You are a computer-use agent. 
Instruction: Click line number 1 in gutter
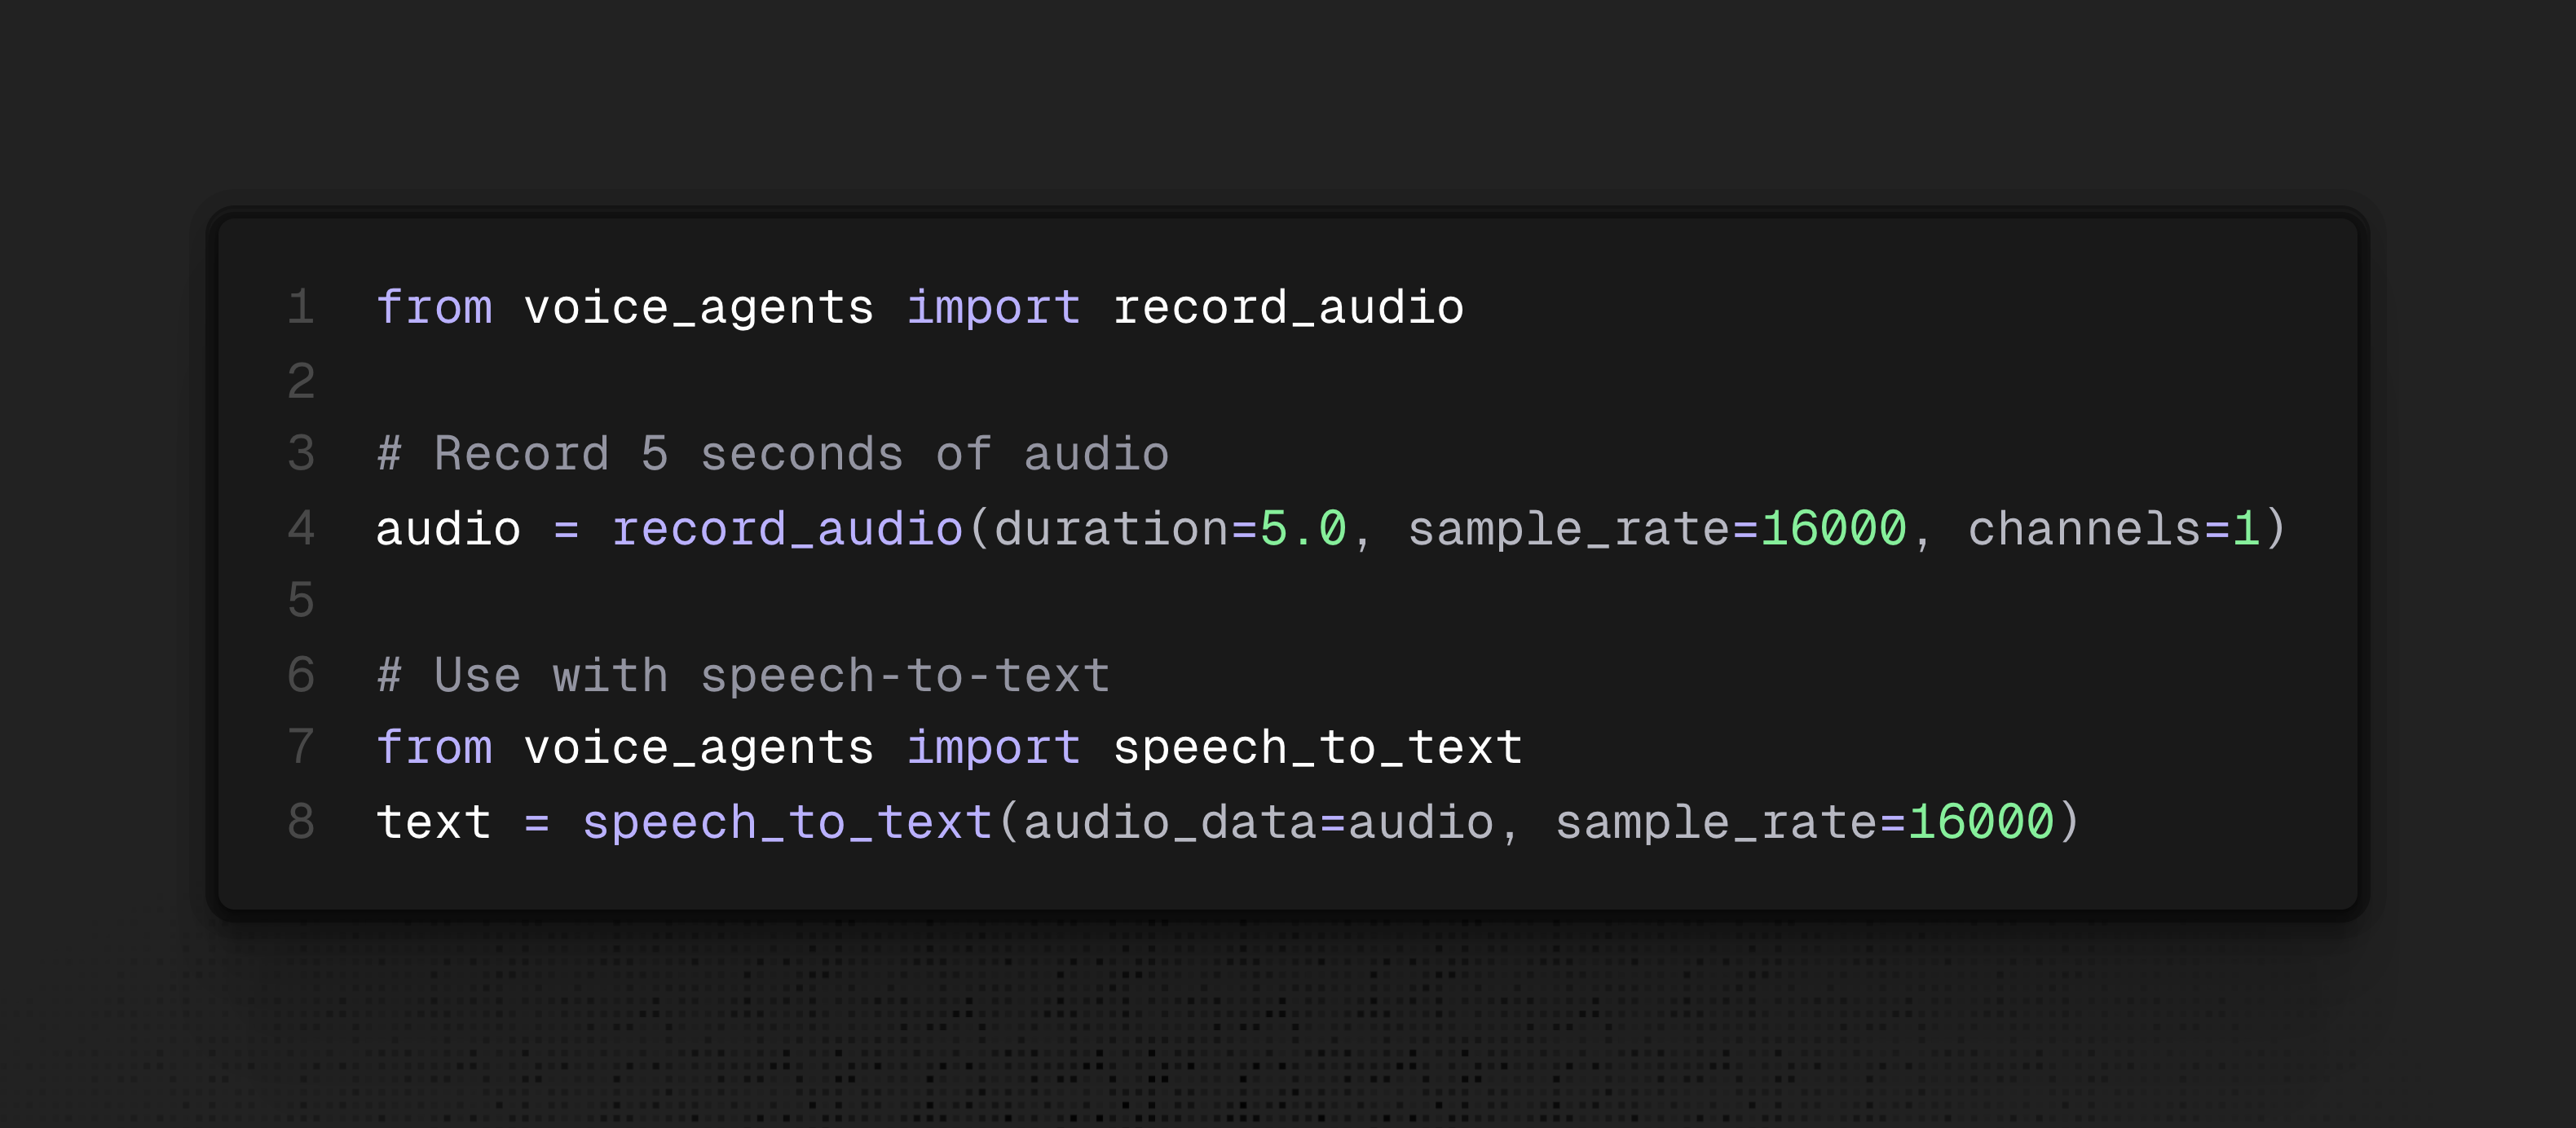(301, 307)
